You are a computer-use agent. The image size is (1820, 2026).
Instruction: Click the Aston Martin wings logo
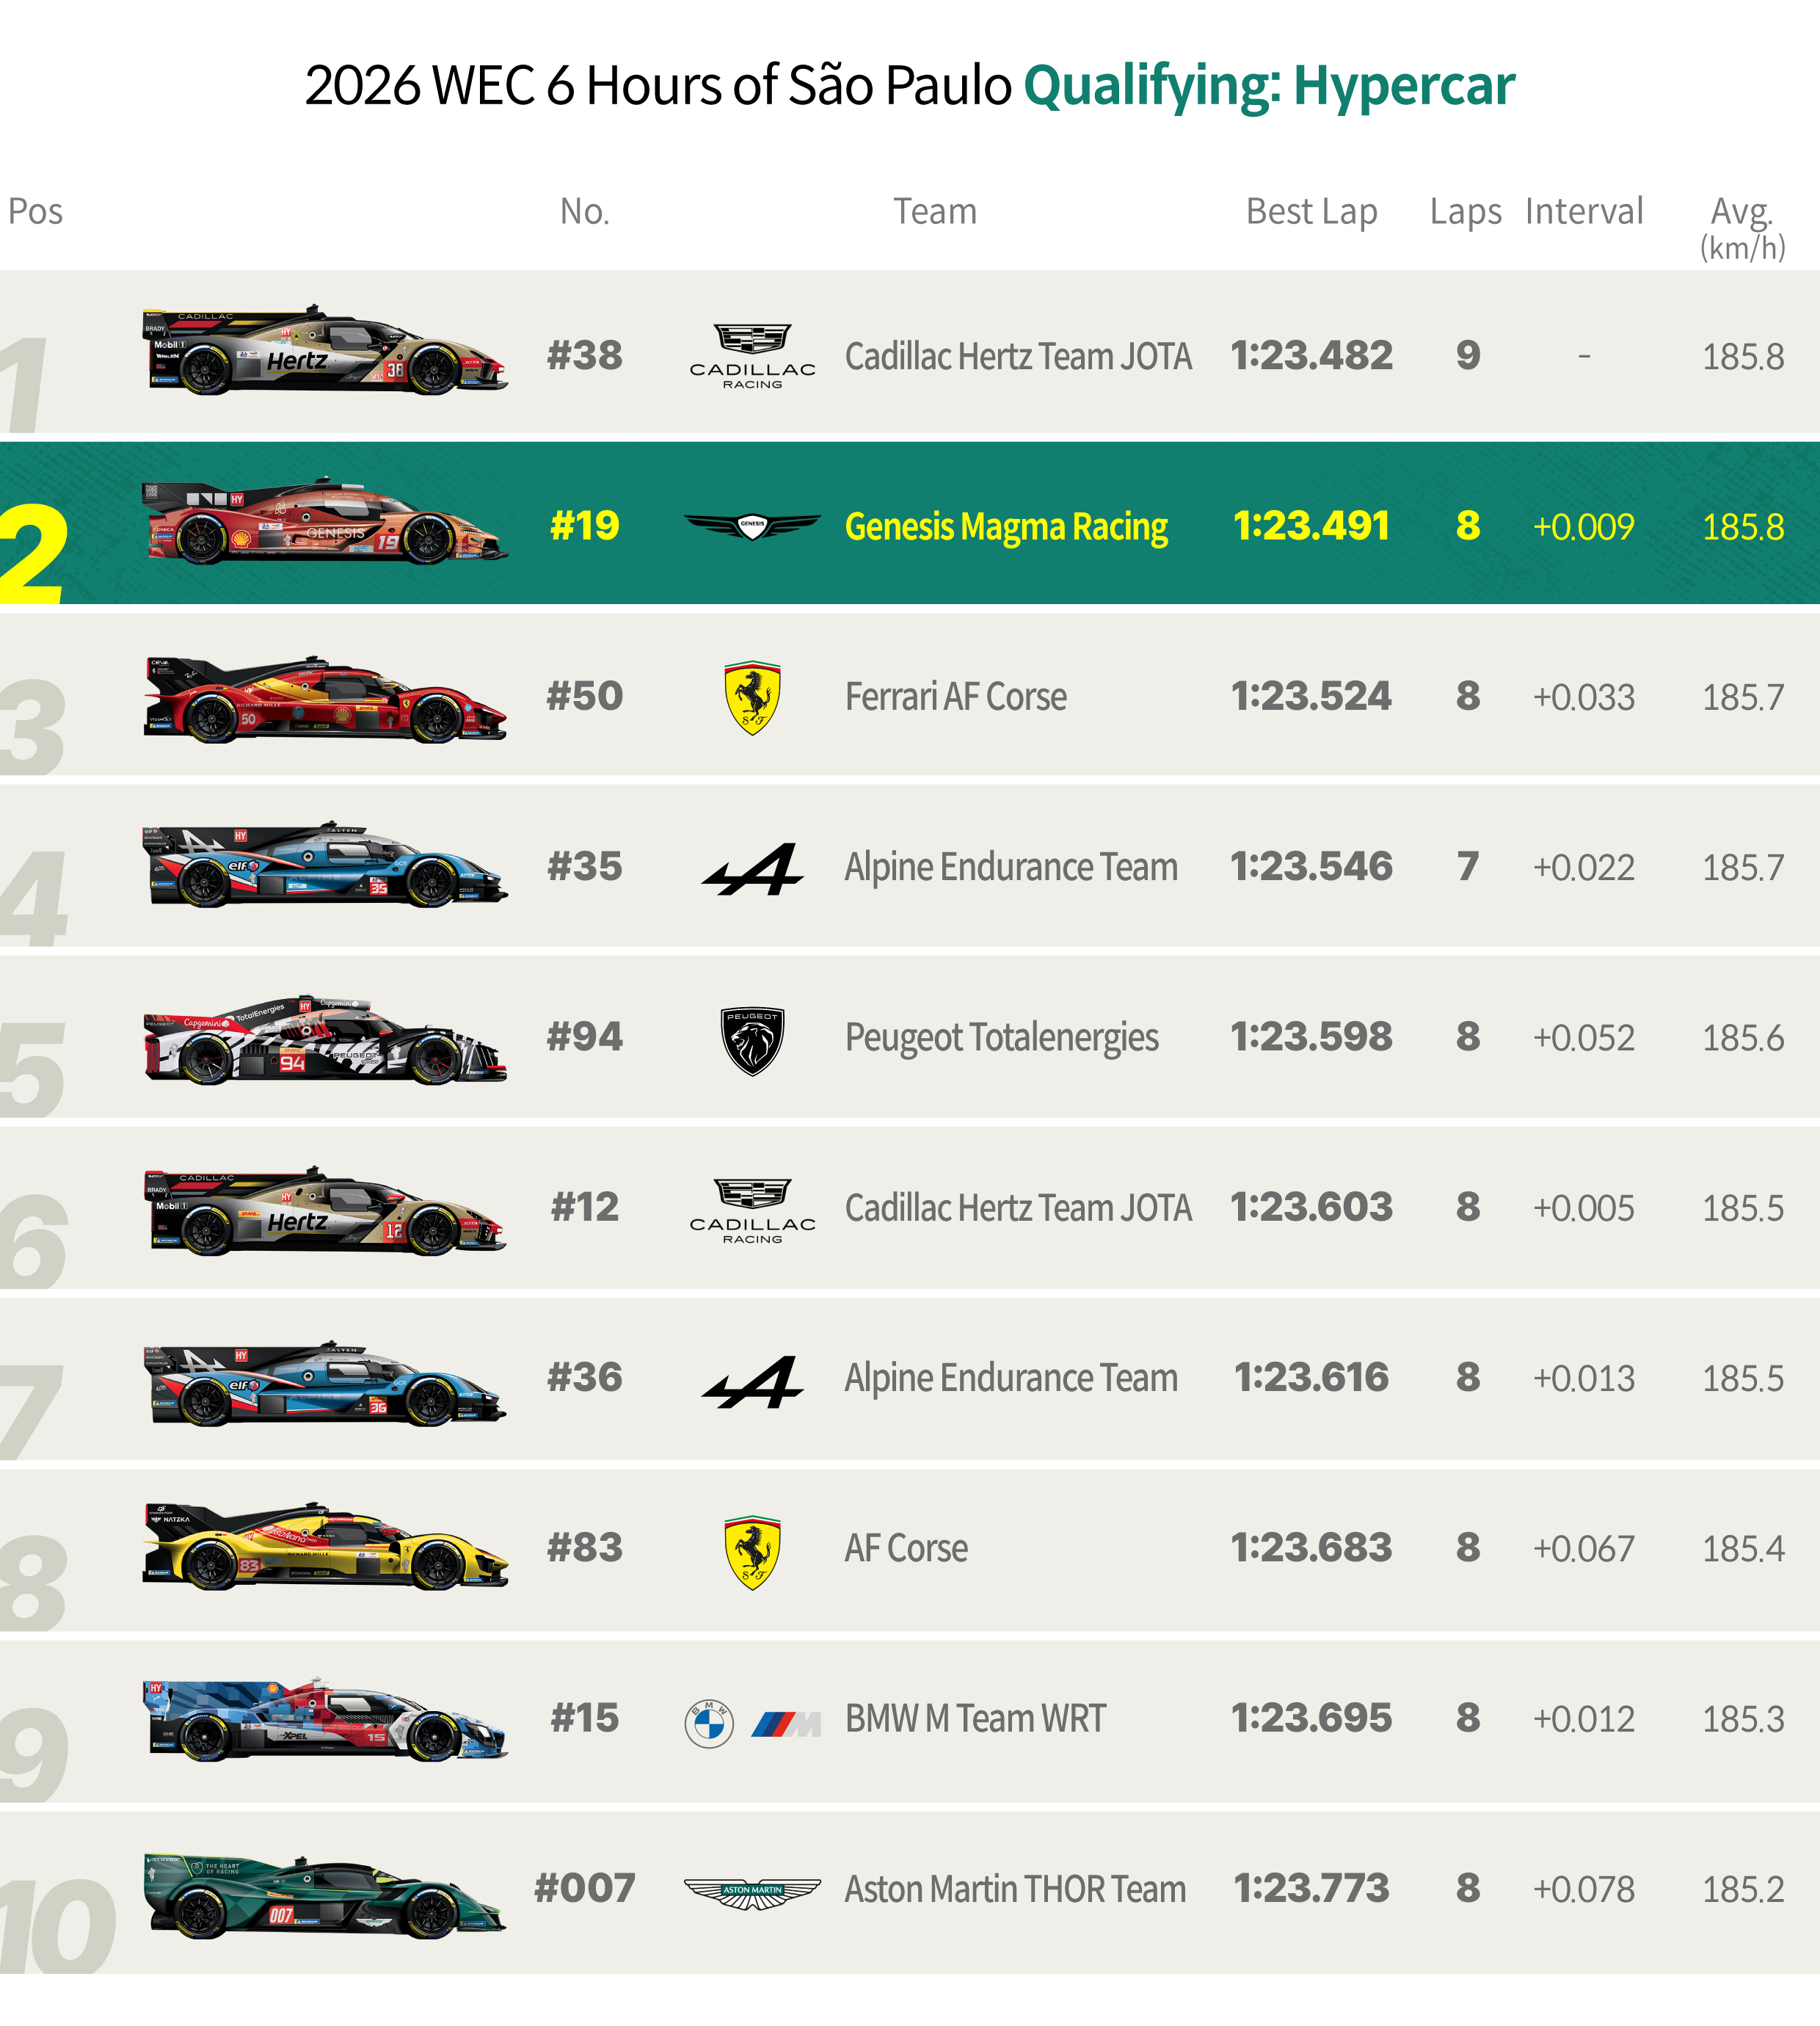(752, 1893)
